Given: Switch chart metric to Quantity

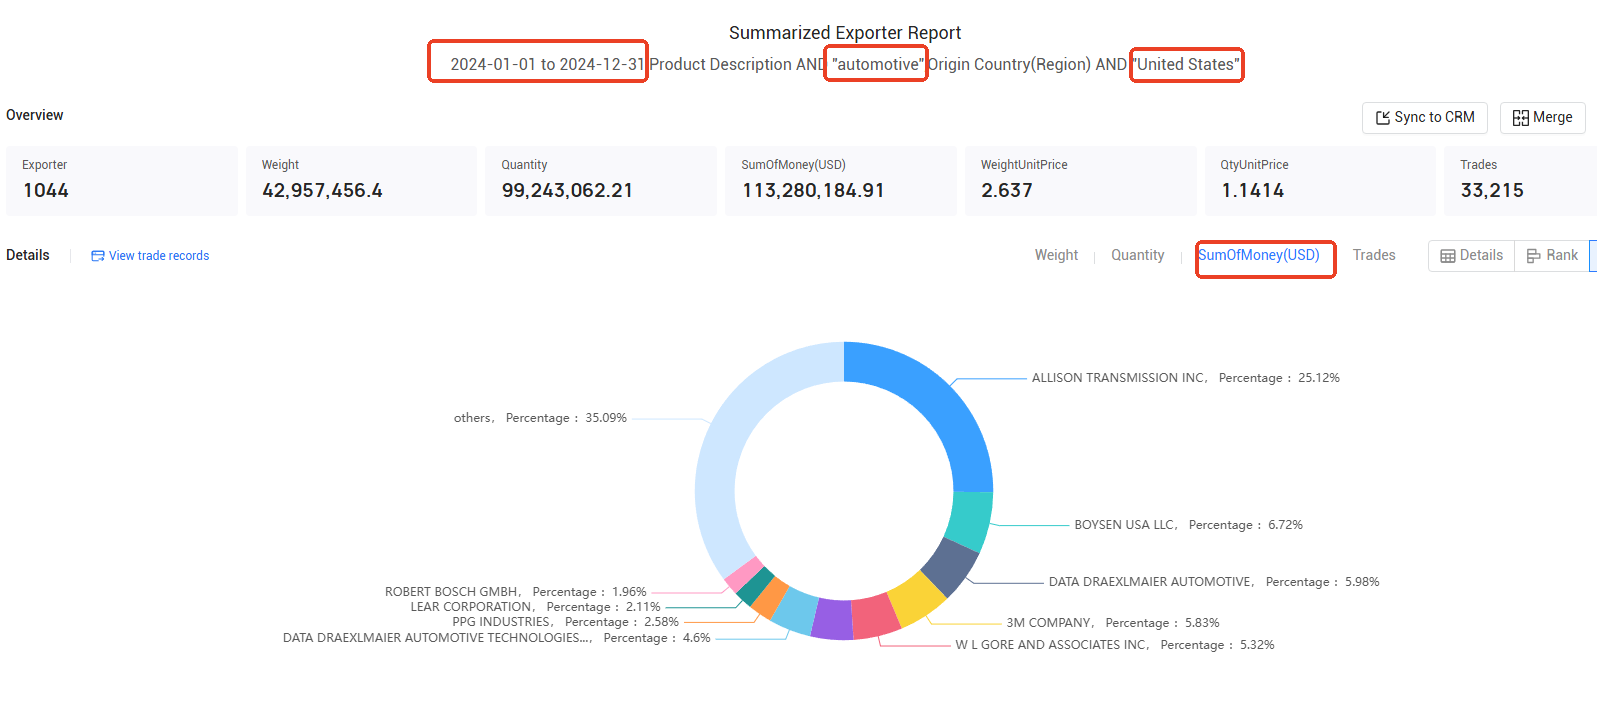Looking at the screenshot, I should 1138,255.
